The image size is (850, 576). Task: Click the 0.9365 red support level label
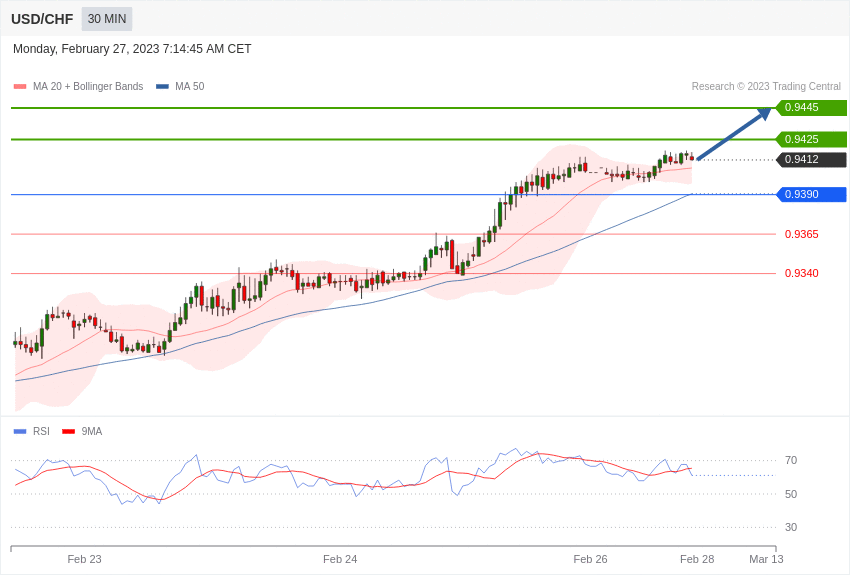[802, 234]
